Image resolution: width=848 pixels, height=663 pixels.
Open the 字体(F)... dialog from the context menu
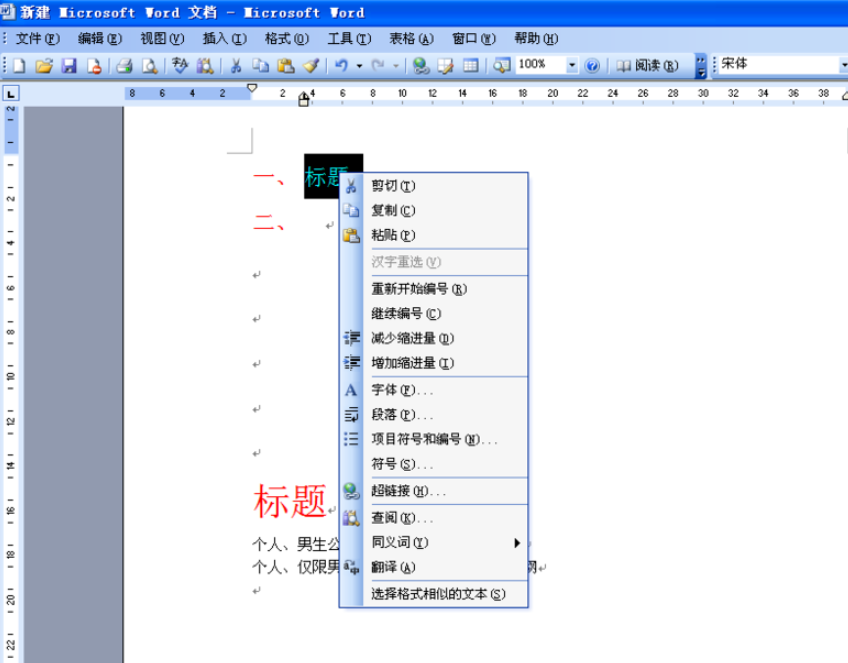pyautogui.click(x=434, y=390)
